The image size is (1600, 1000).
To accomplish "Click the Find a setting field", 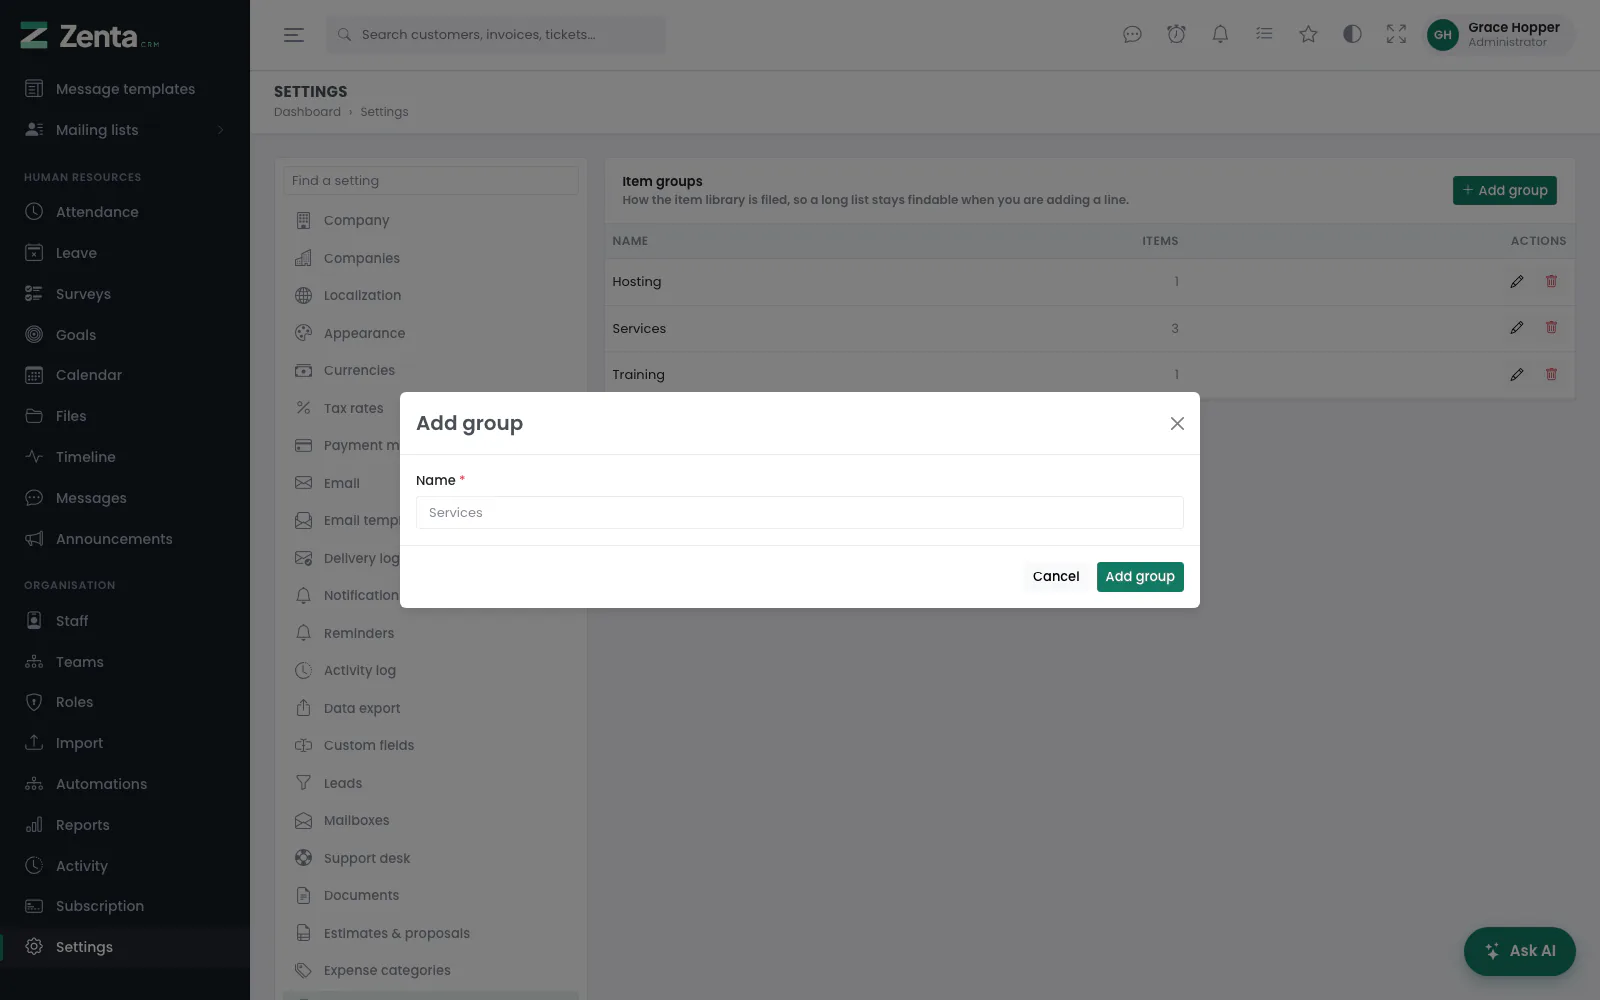I will point(431,181).
